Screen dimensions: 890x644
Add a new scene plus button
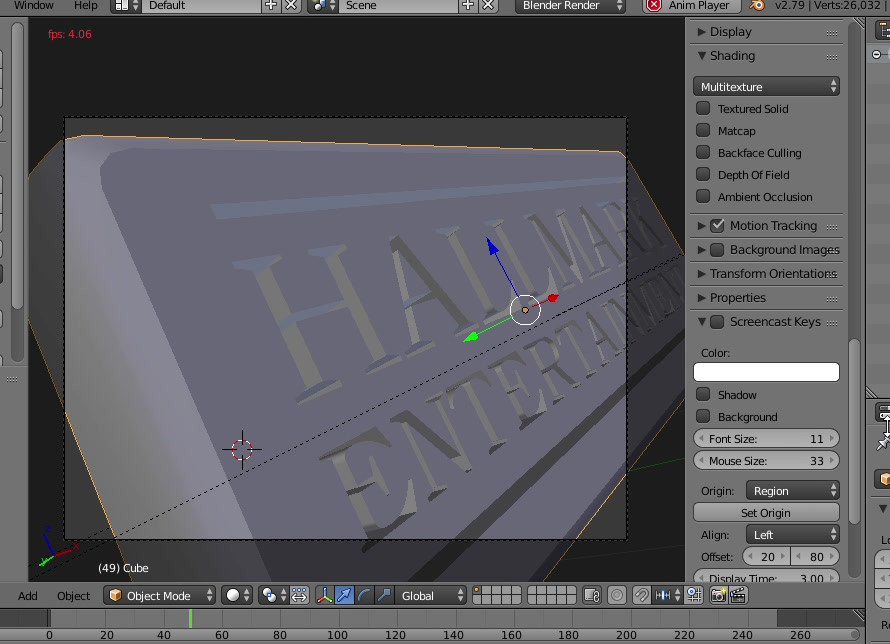point(468,6)
